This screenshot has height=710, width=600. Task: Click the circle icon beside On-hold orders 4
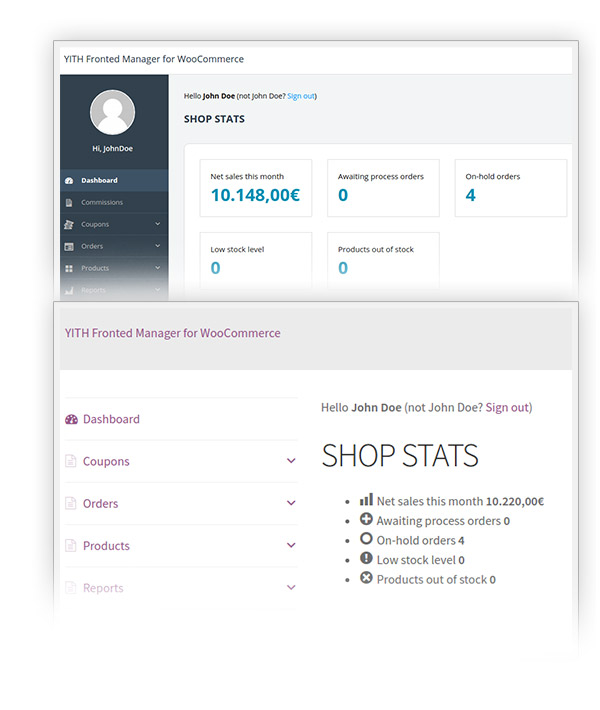[x=366, y=539]
